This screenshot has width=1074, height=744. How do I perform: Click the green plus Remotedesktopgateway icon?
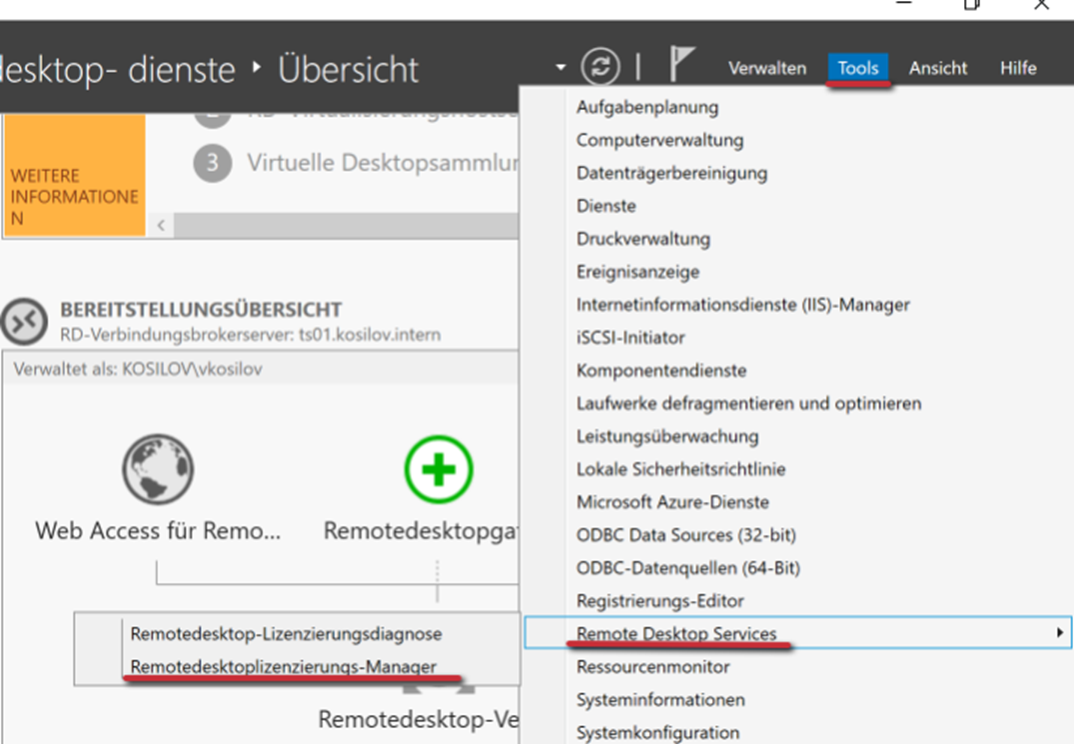[438, 468]
